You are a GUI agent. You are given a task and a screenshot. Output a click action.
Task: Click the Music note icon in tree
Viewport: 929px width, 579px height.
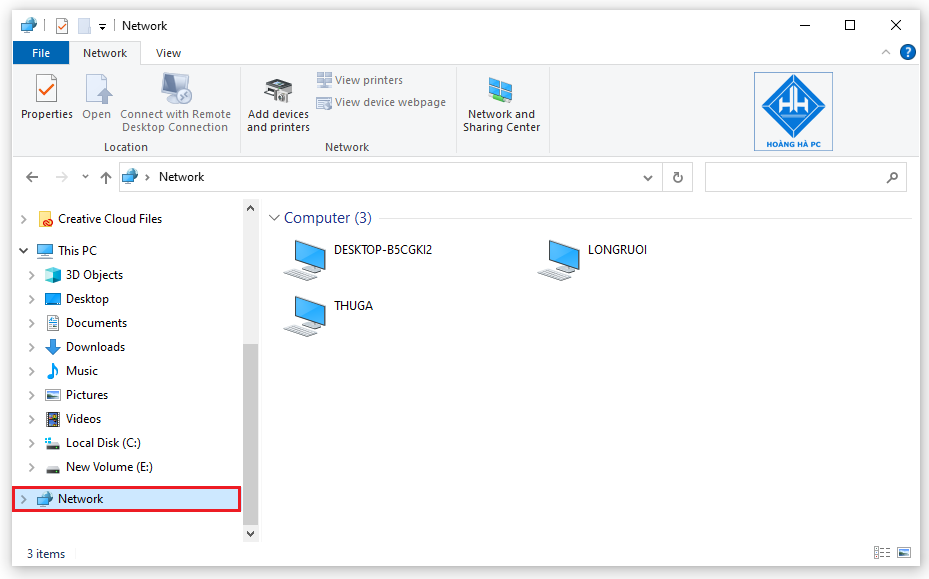53,371
